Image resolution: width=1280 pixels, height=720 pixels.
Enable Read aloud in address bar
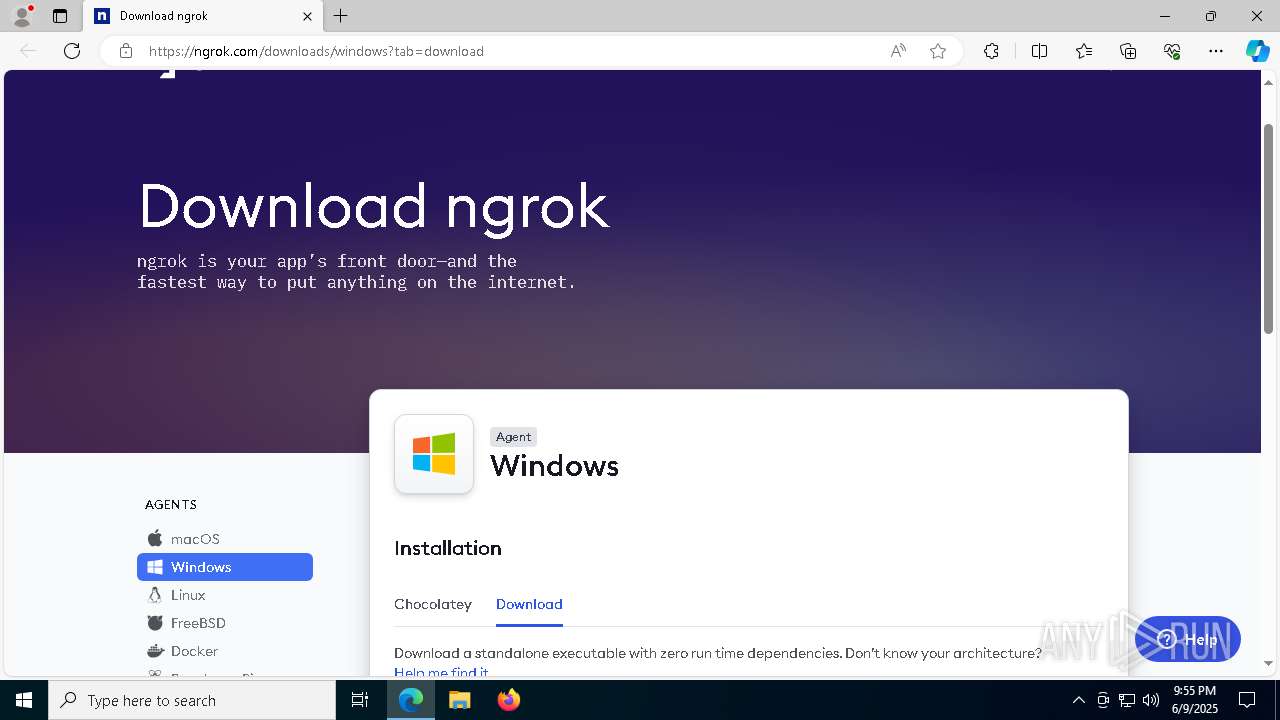coord(898,51)
